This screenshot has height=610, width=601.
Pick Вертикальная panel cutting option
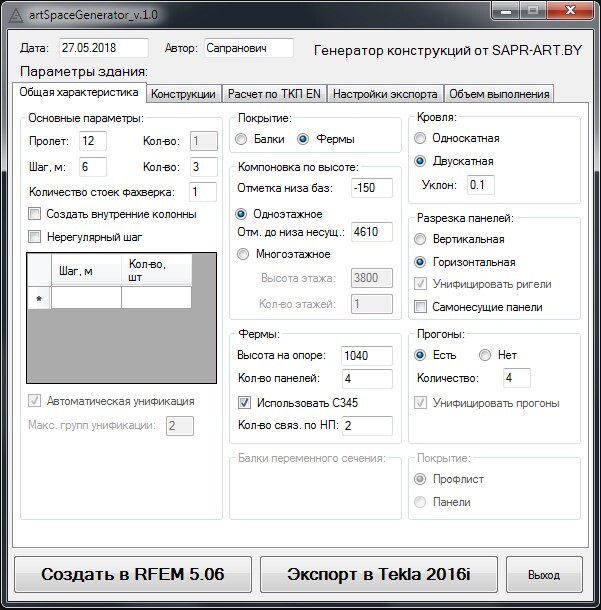pos(420,239)
